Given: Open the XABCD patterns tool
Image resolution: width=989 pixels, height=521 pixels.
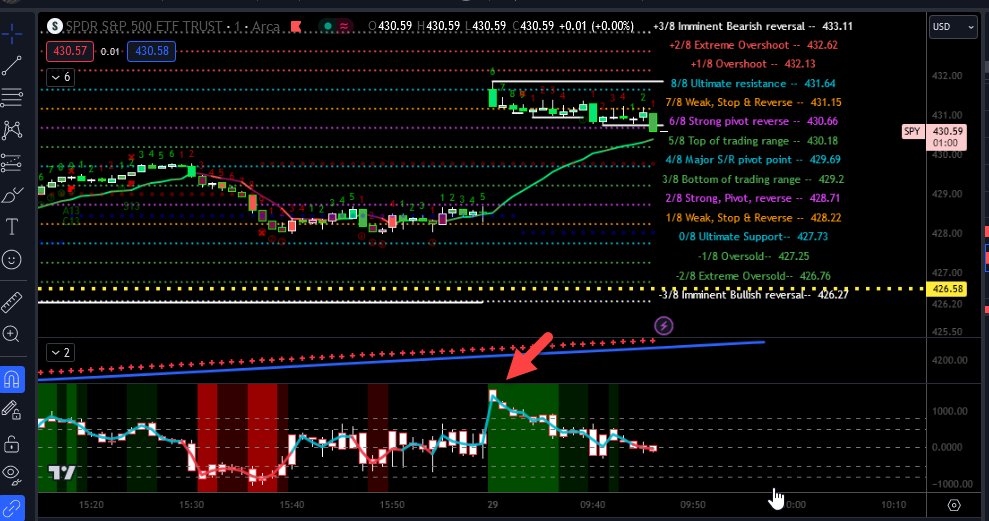Looking at the screenshot, I should pyautogui.click(x=11, y=131).
